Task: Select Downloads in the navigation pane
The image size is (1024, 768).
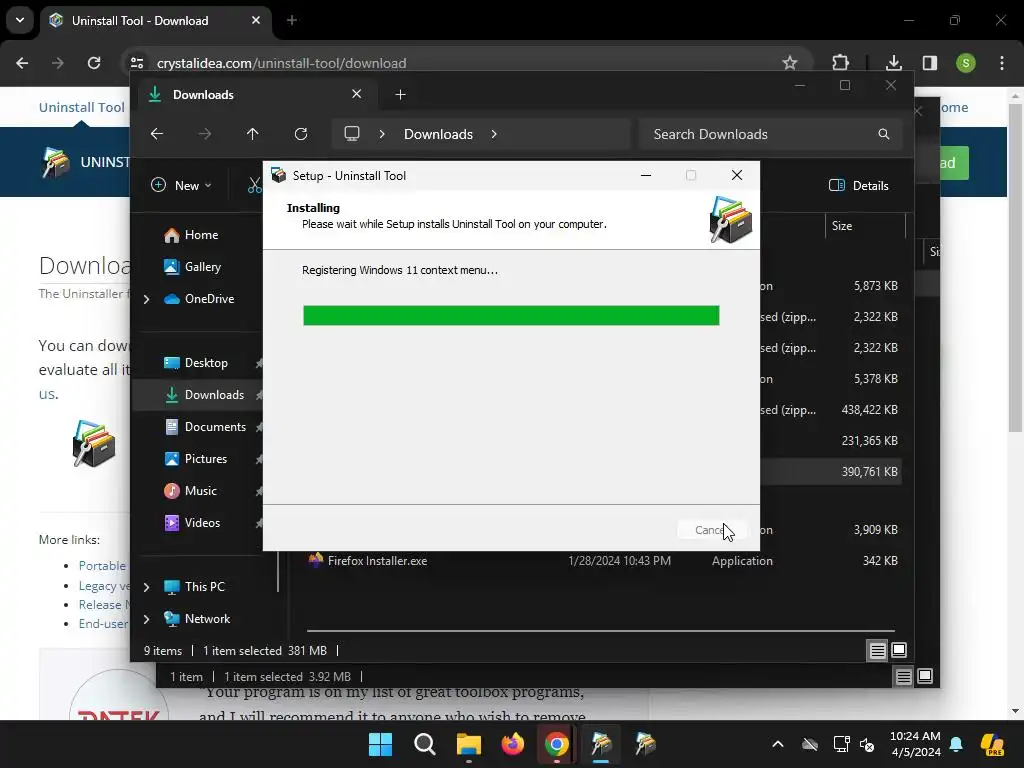Action: pyautogui.click(x=204, y=394)
